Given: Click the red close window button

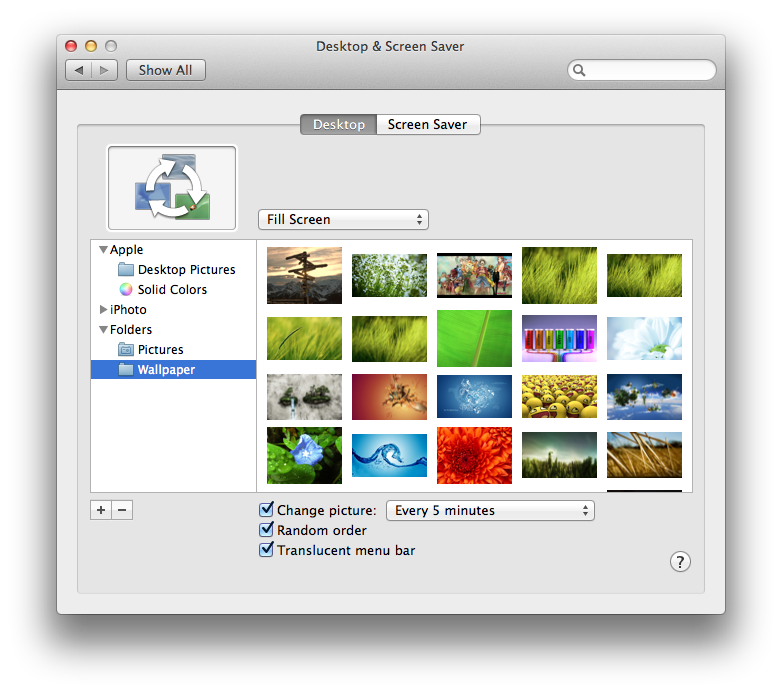Looking at the screenshot, I should tap(71, 46).
